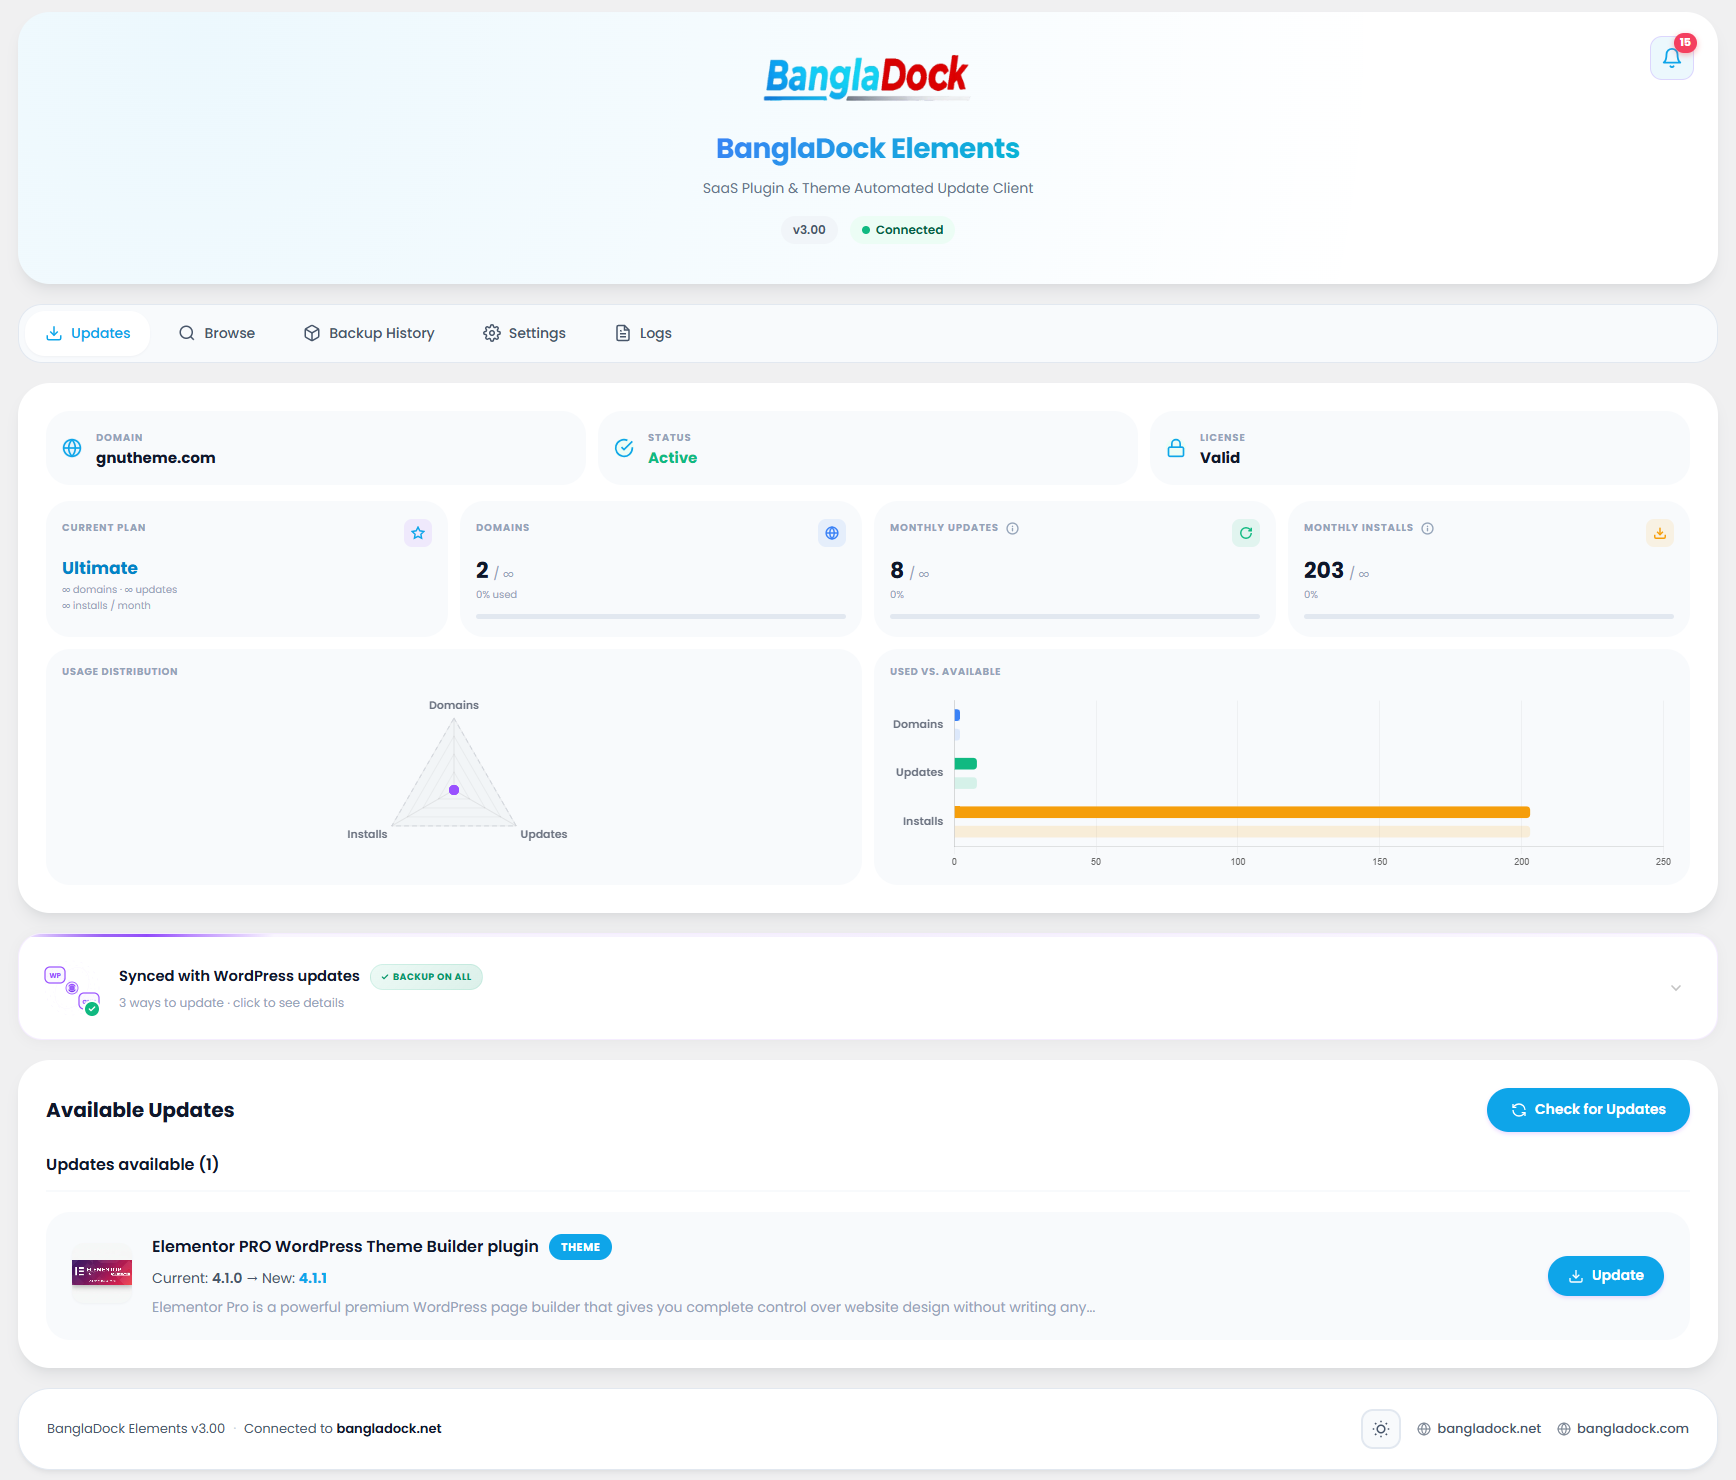Click the BanglaDock Elements heading
1736x1480 pixels.
(868, 148)
